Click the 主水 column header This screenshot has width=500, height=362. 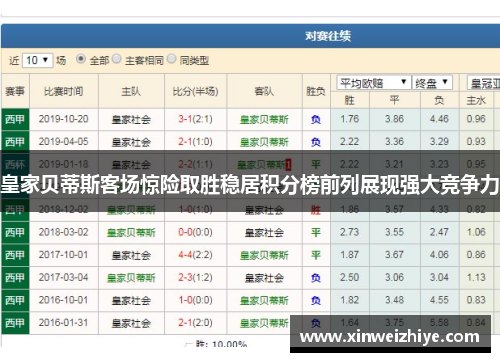476,100
